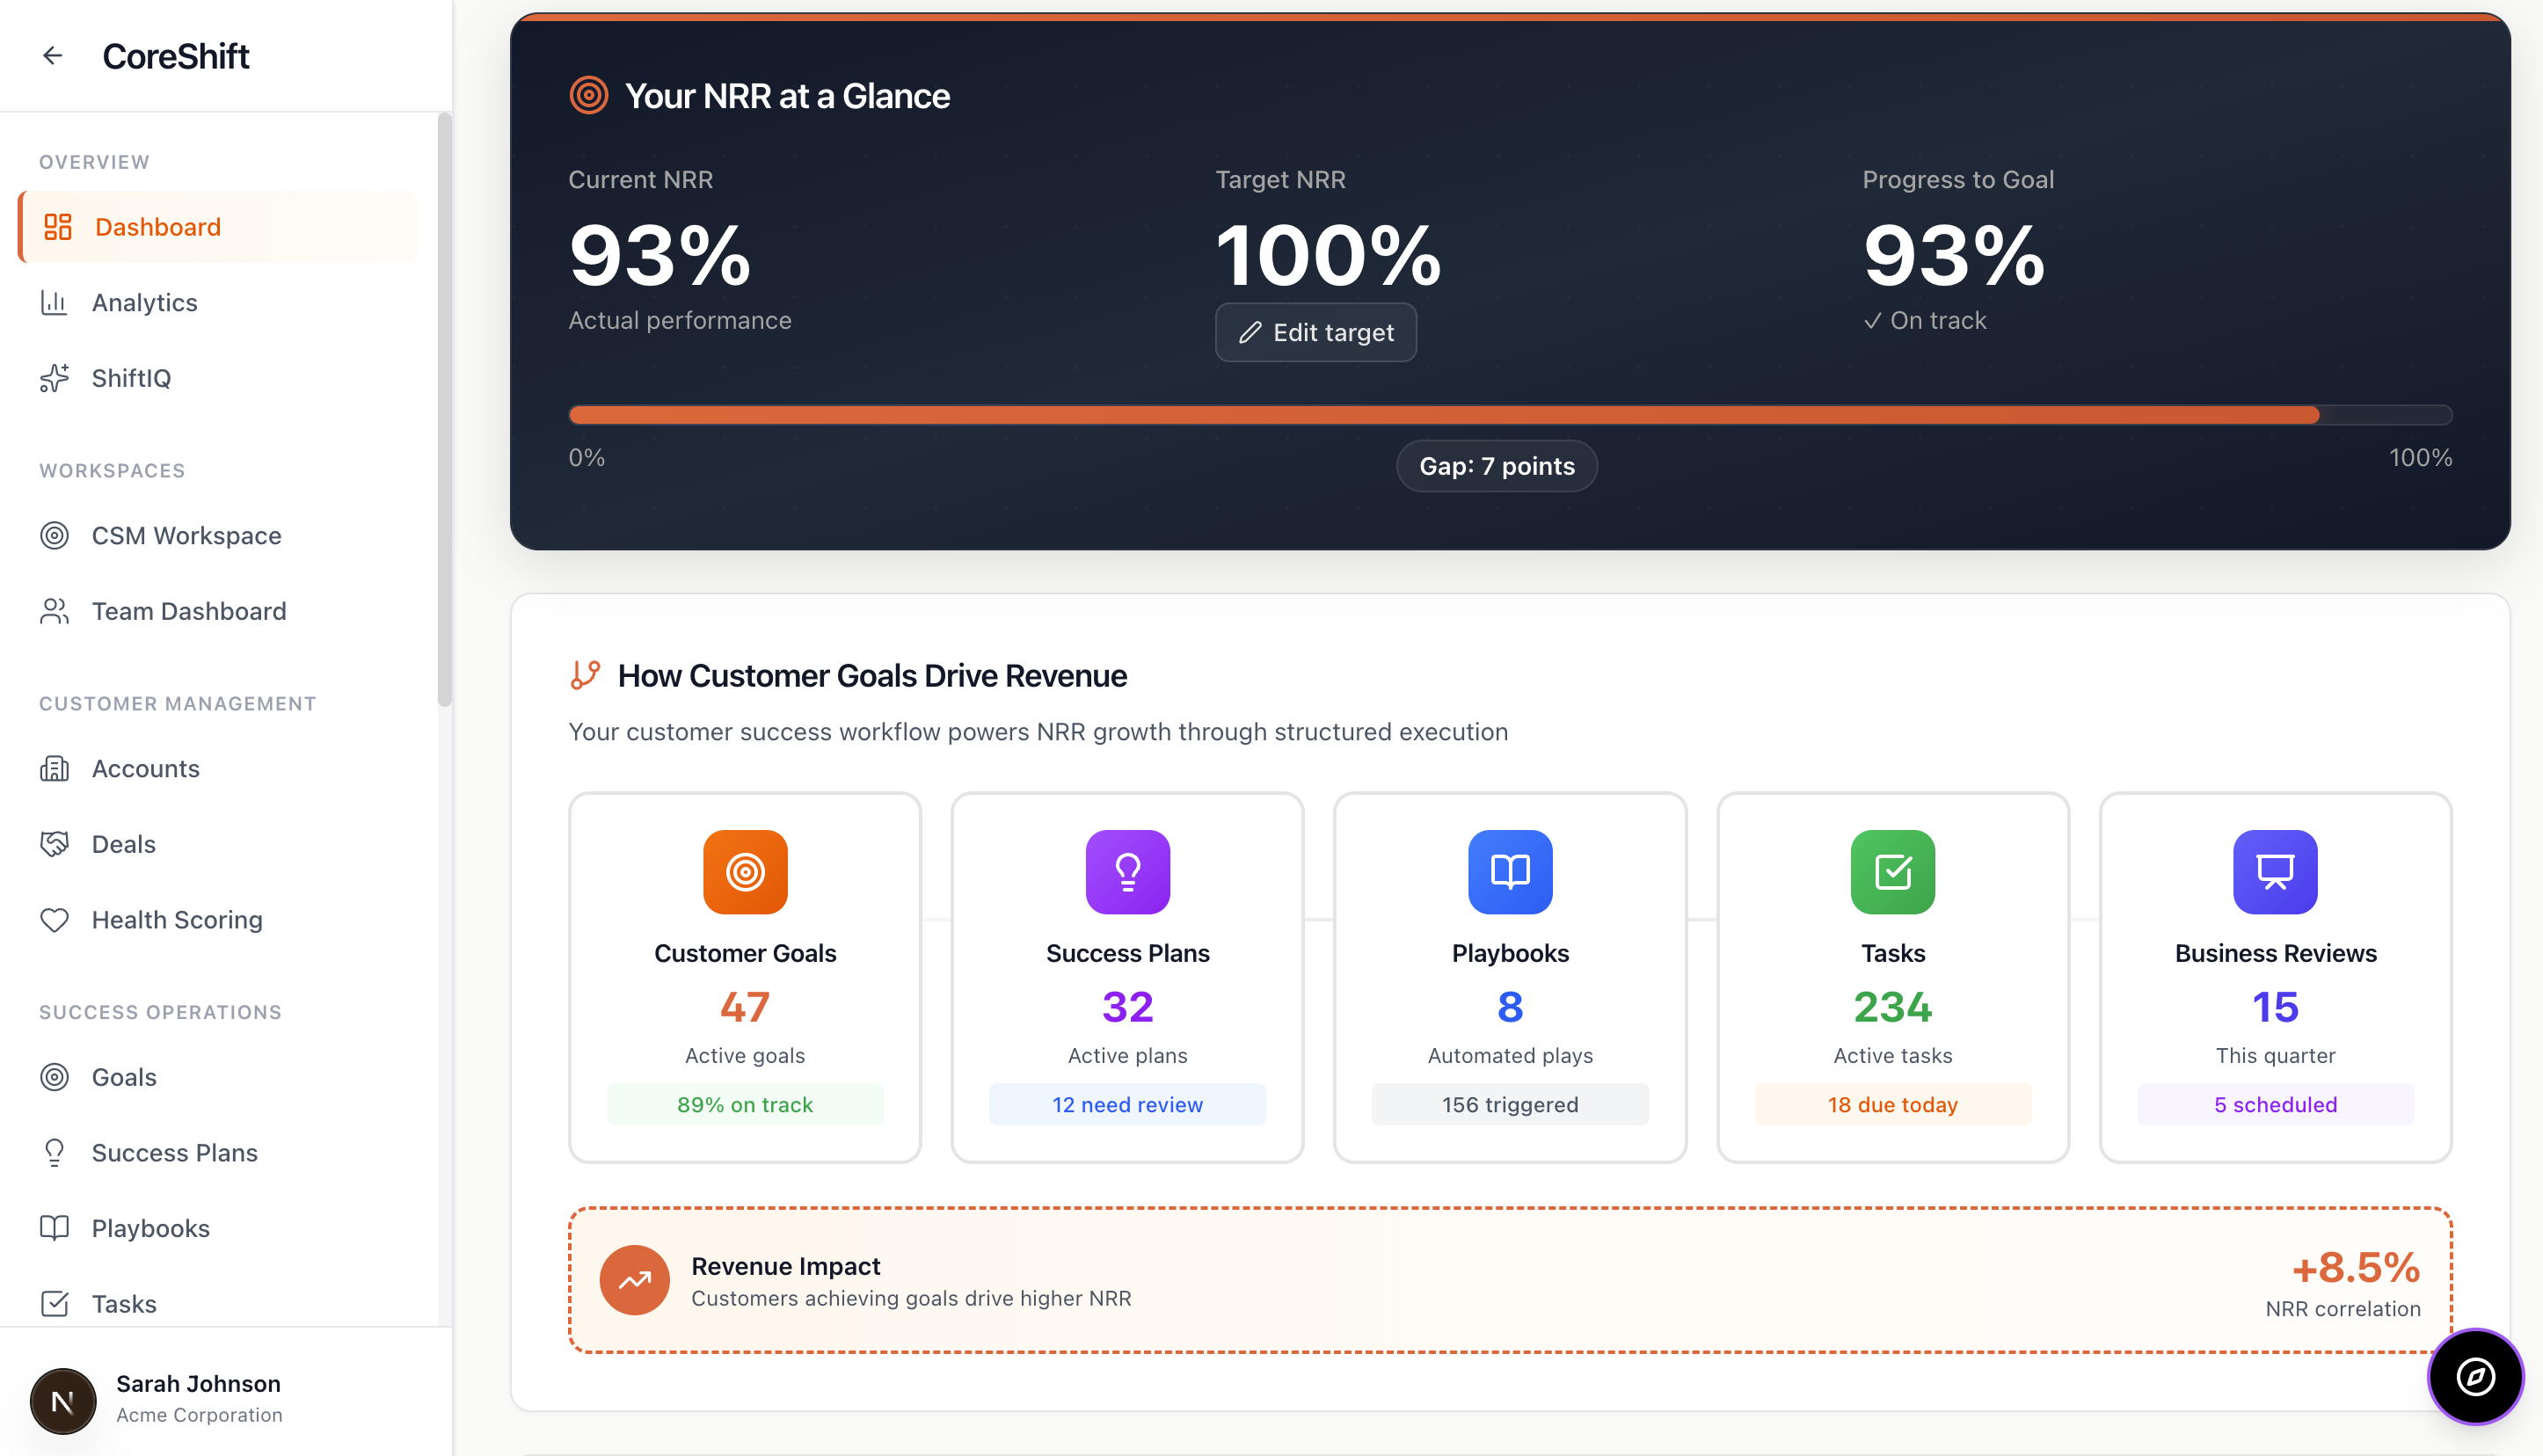Screen dimensions: 2543x1456
Task: Click the sidebar scrollbar
Action: tap(444, 410)
